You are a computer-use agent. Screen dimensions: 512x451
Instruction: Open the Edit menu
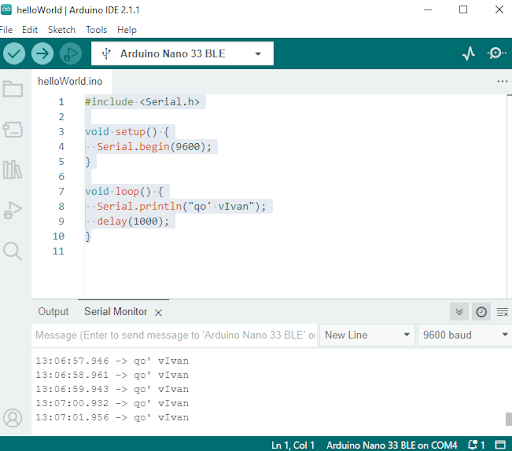coord(30,30)
